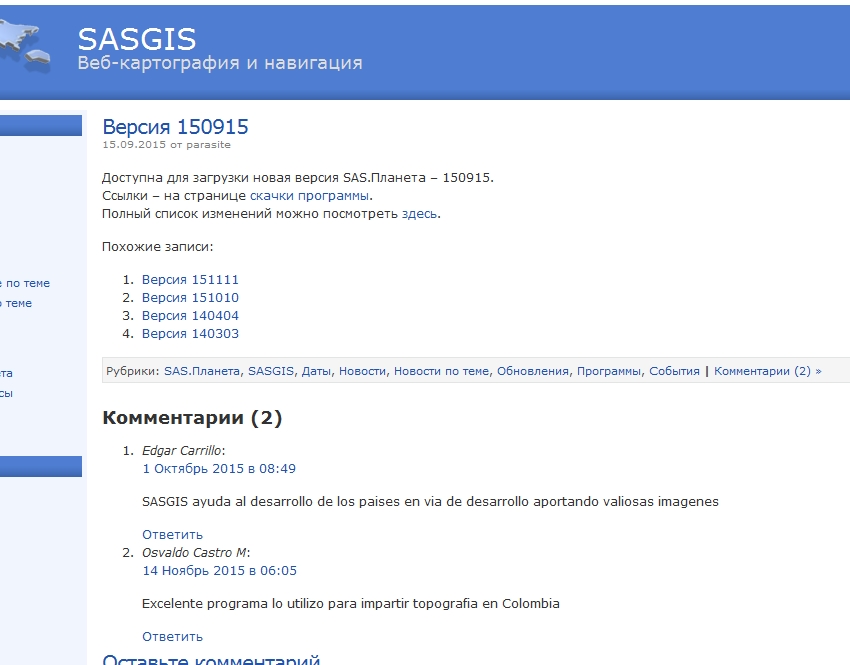Viewport: 850px width, 665px height.
Task: Follow the 'скачки программы' download link
Action: click(x=309, y=196)
